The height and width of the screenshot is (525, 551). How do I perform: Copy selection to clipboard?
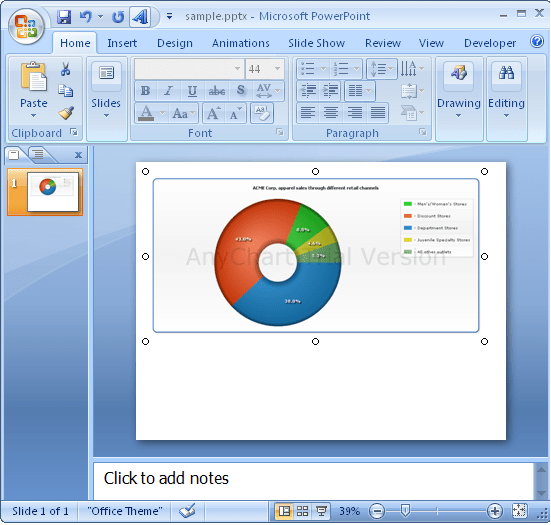[65, 91]
